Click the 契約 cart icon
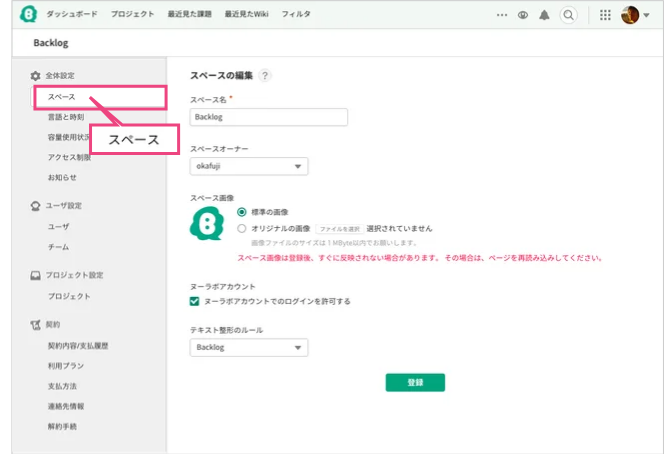665x454 pixels. [35, 325]
